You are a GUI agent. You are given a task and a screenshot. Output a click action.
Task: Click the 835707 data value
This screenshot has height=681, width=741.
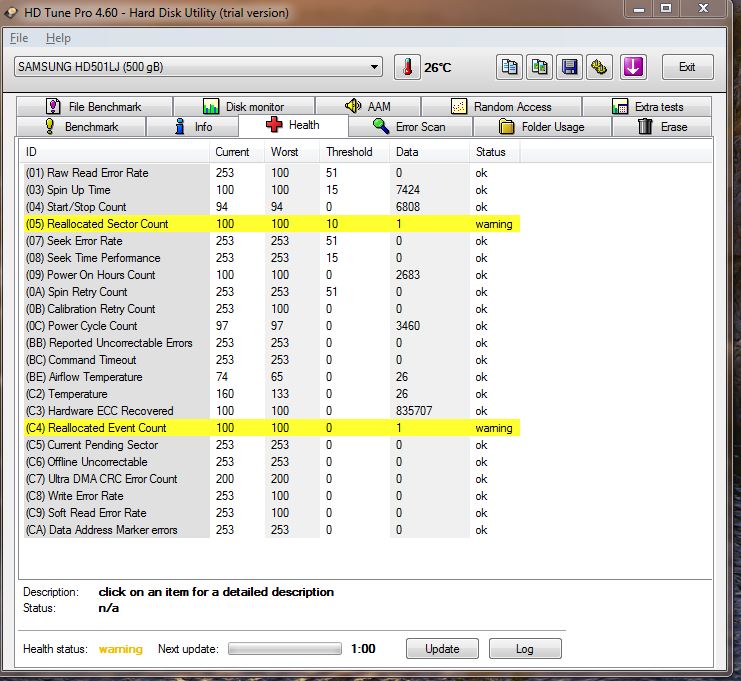(x=414, y=411)
